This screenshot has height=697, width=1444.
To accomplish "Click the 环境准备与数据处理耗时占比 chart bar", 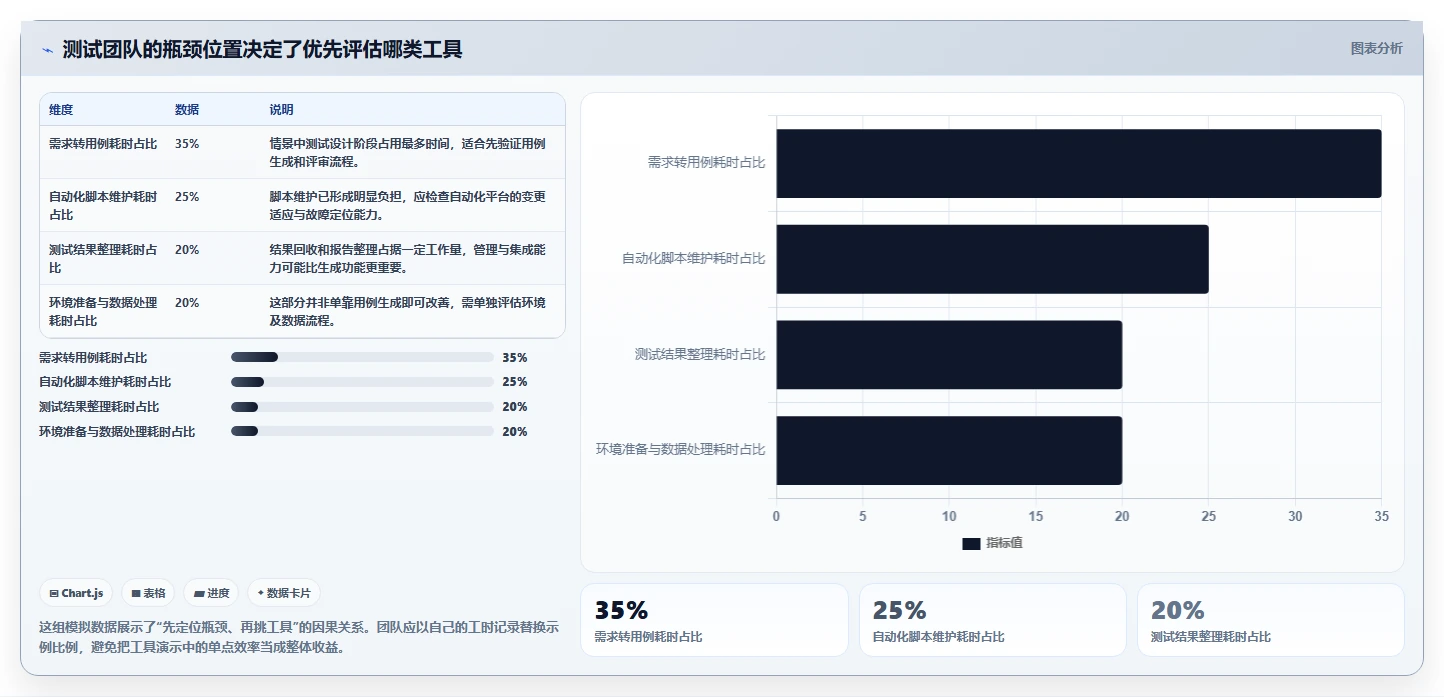I will pos(949,450).
